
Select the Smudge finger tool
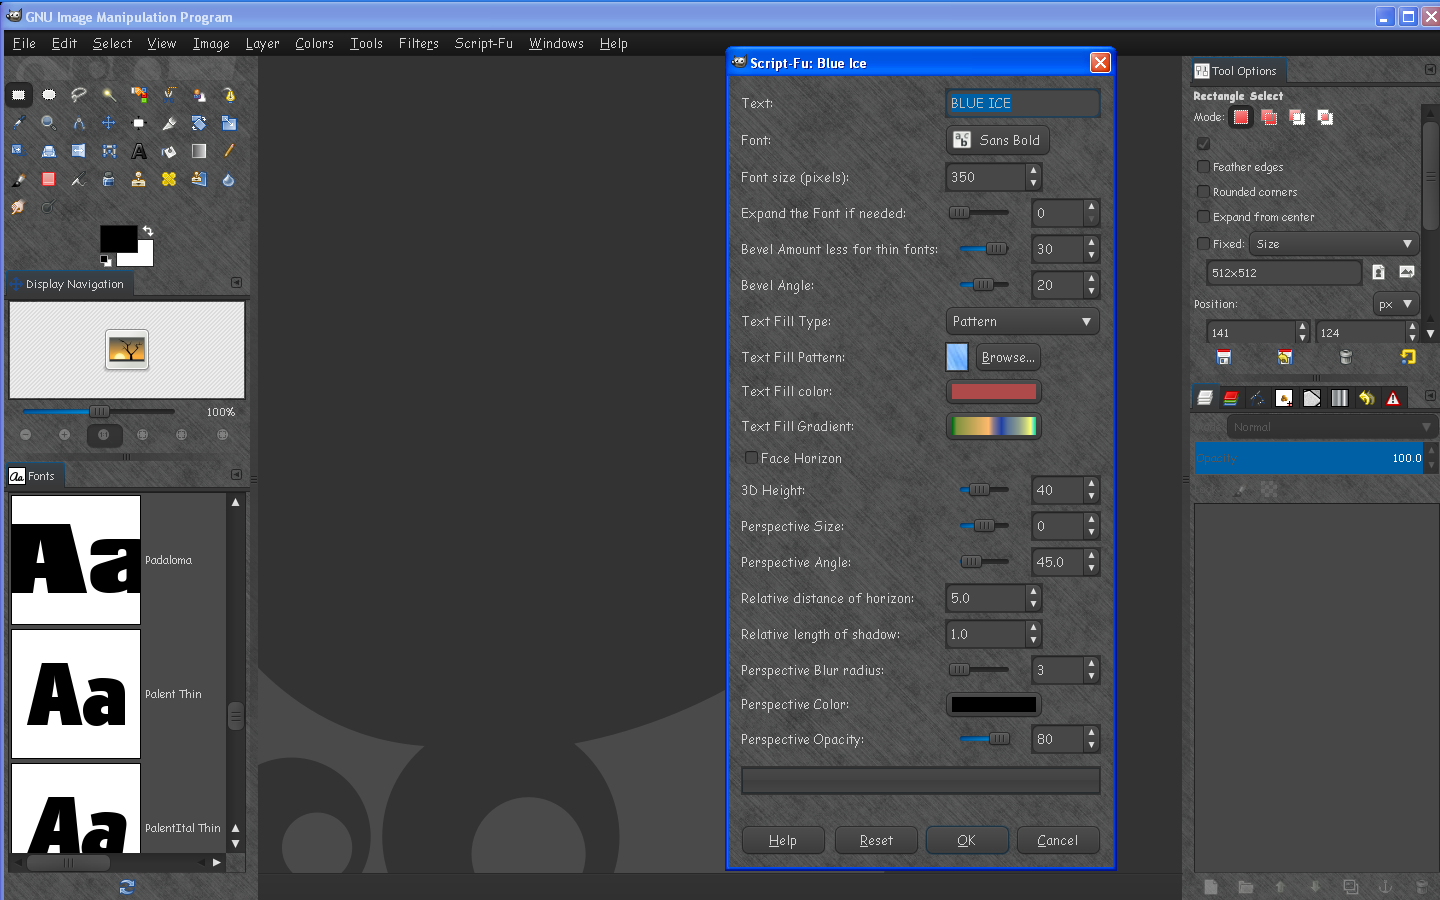pyautogui.click(x=18, y=207)
